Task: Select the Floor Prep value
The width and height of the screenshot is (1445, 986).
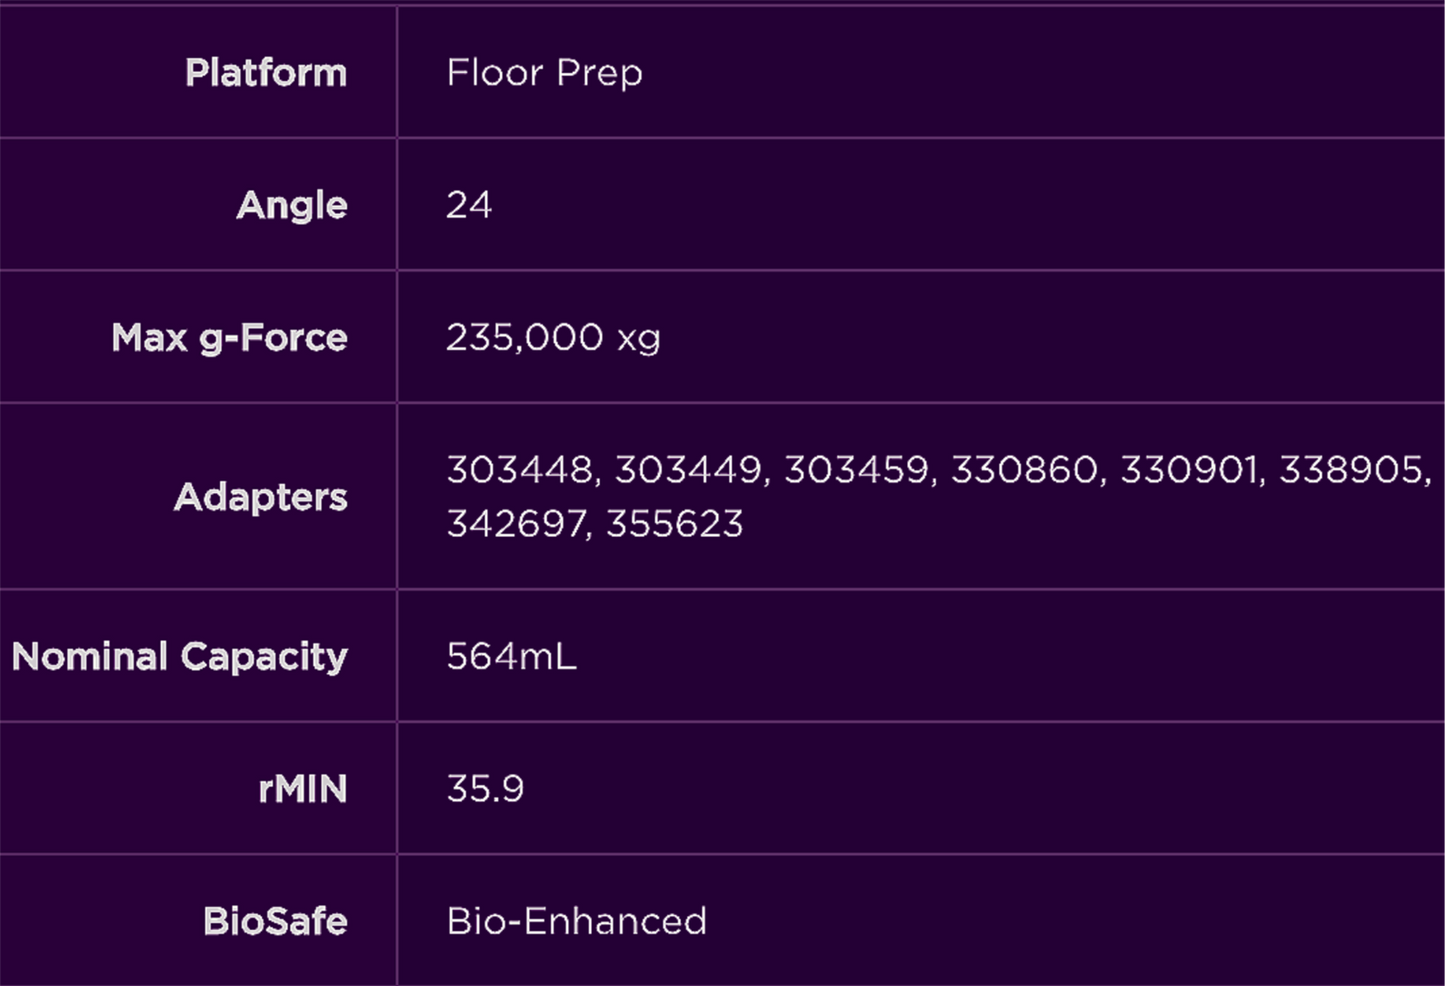Action: [544, 73]
